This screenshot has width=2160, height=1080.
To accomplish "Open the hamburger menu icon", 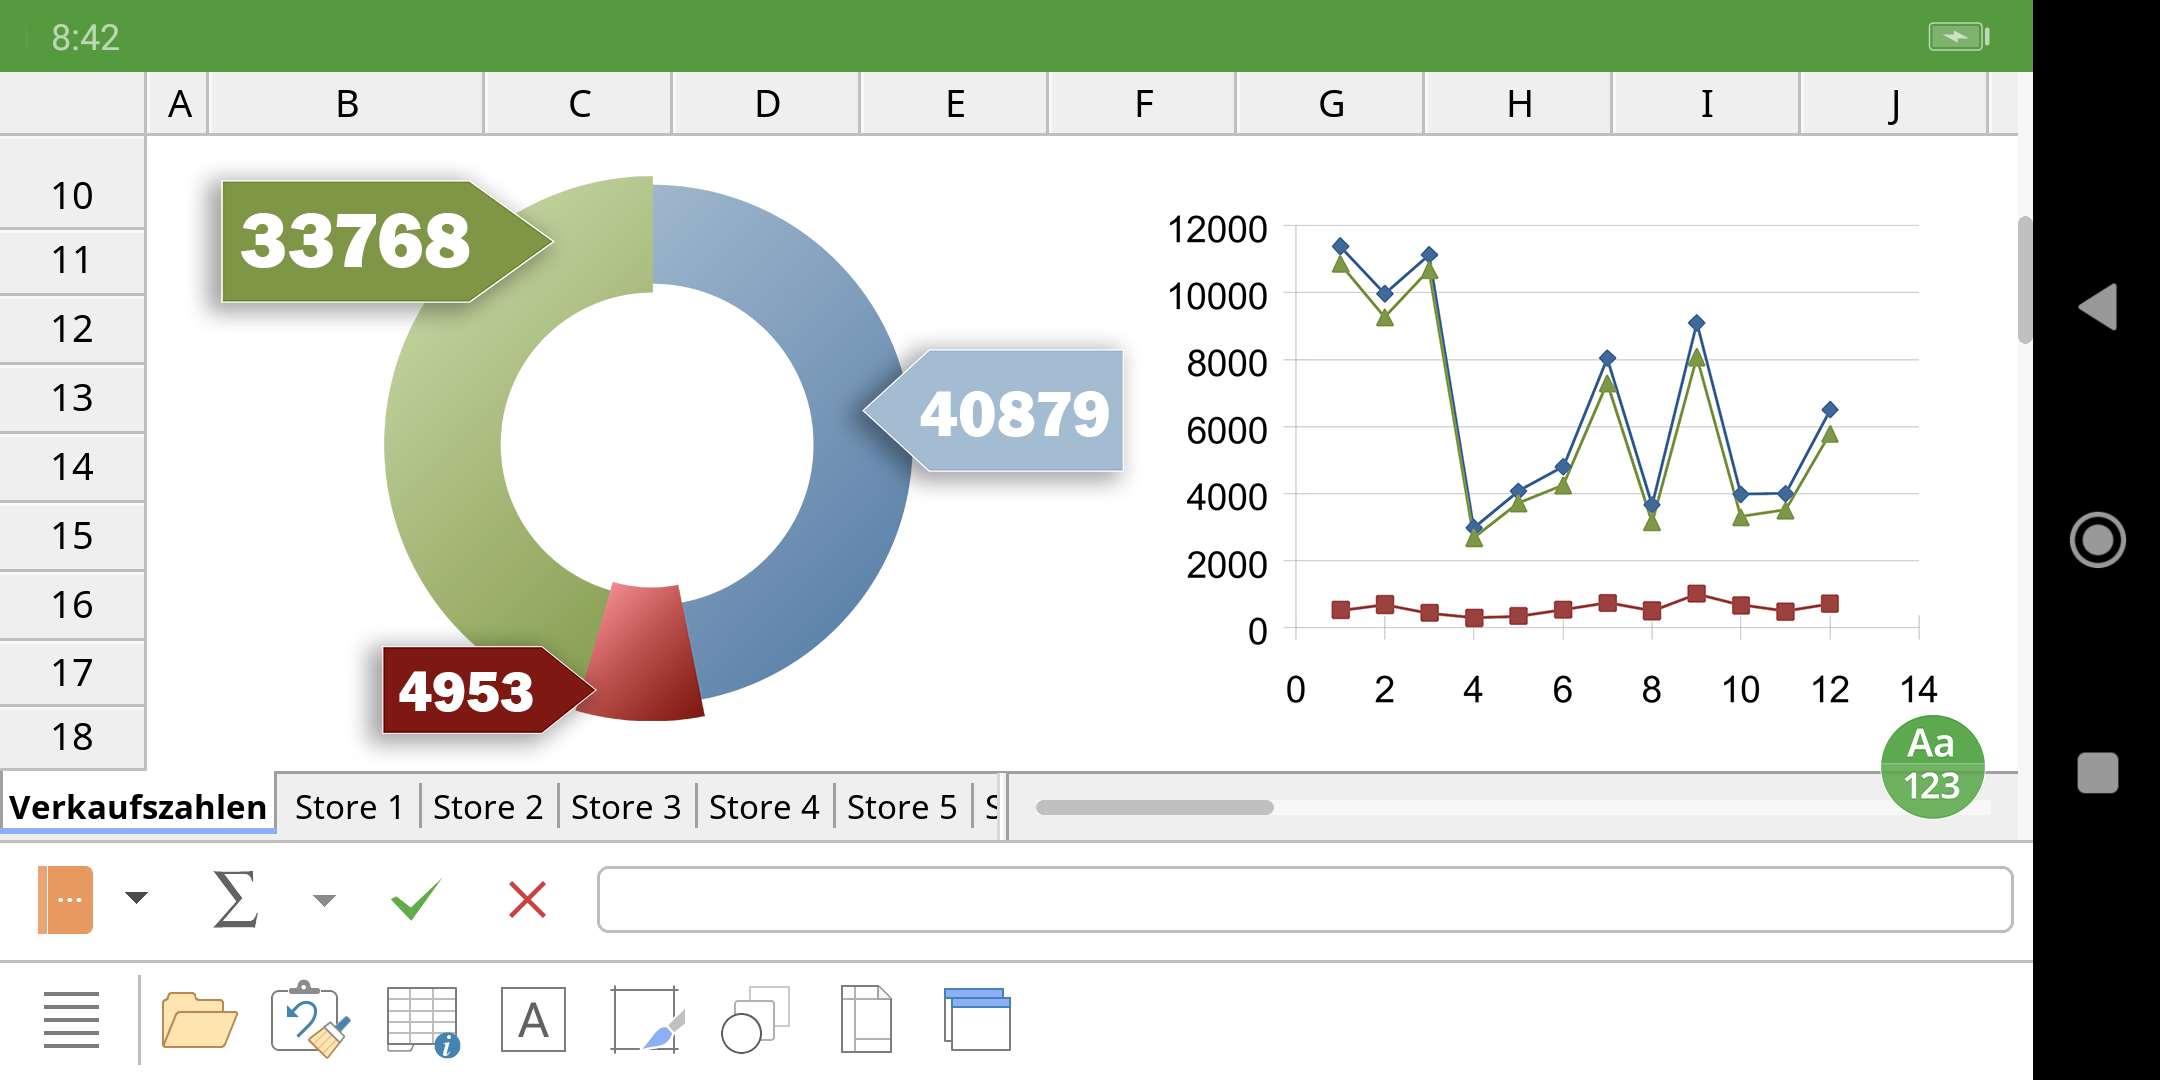I will click(x=71, y=1020).
